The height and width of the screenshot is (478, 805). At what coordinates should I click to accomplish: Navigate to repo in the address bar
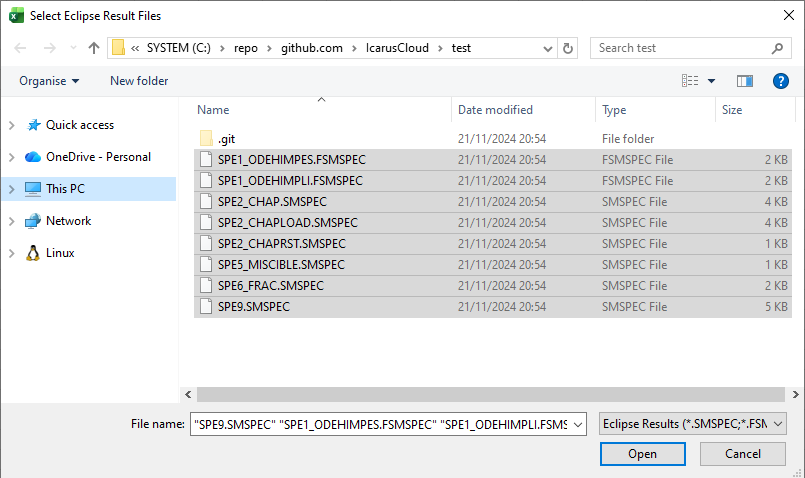tap(245, 48)
